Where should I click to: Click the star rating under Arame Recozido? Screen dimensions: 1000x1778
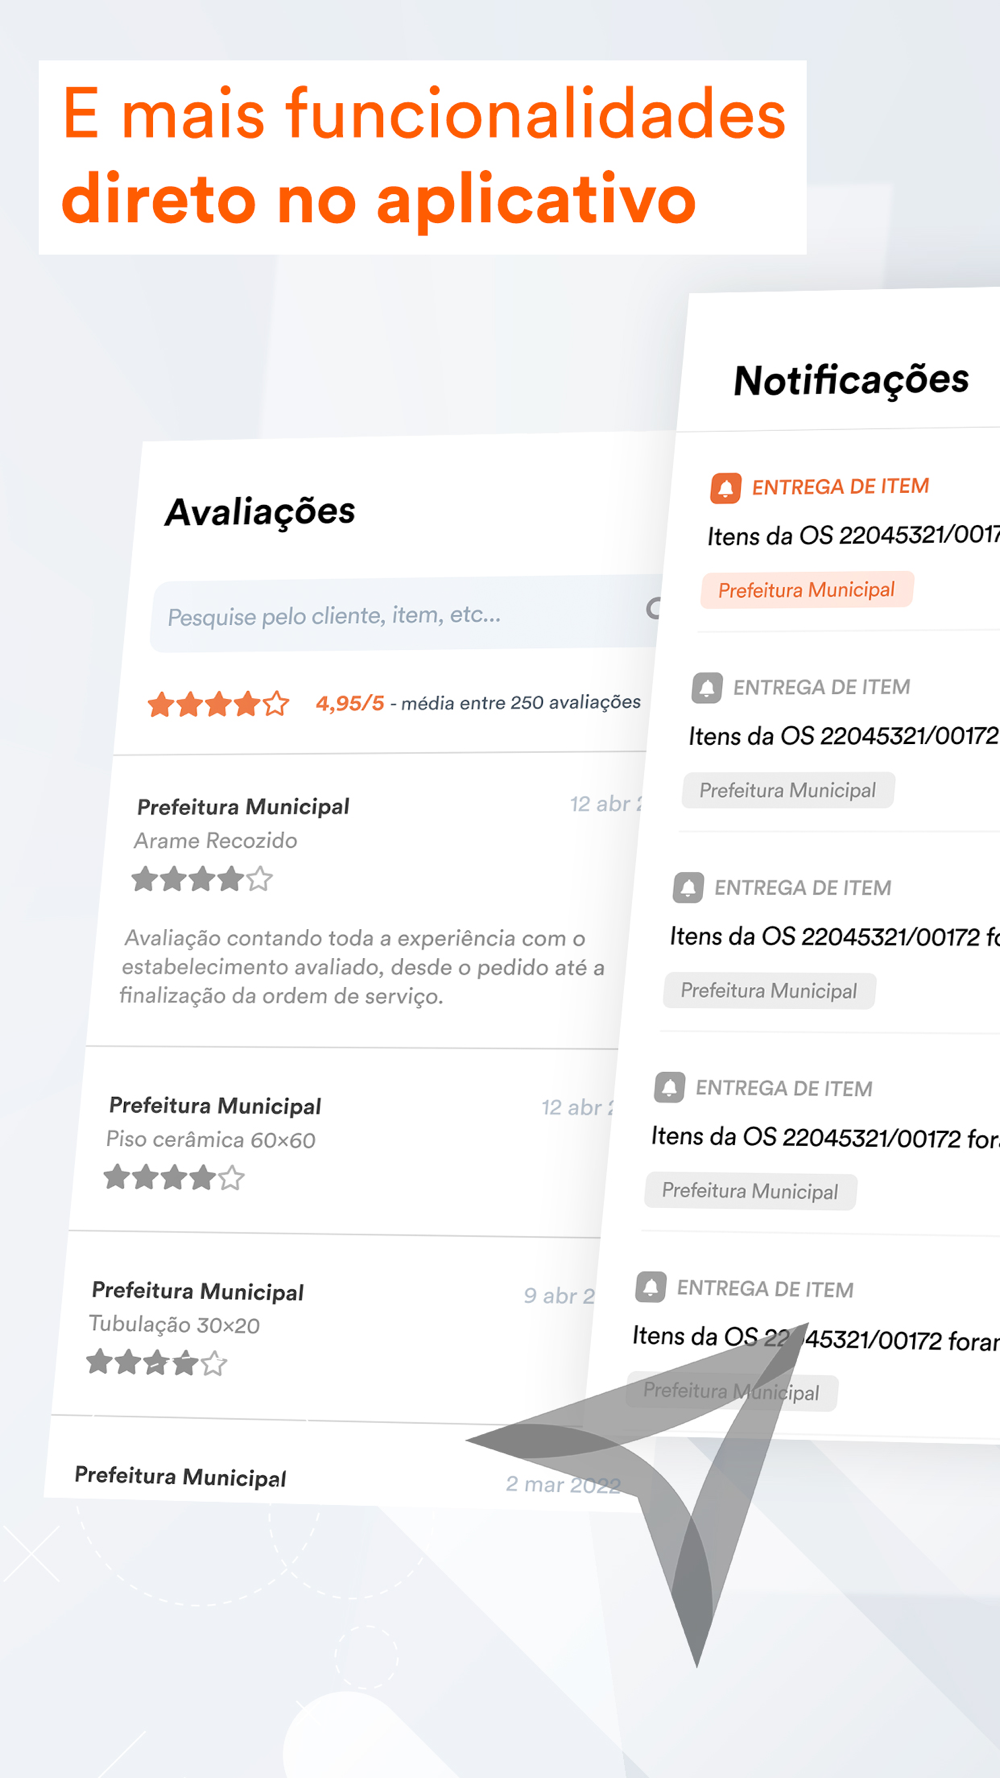(202, 879)
